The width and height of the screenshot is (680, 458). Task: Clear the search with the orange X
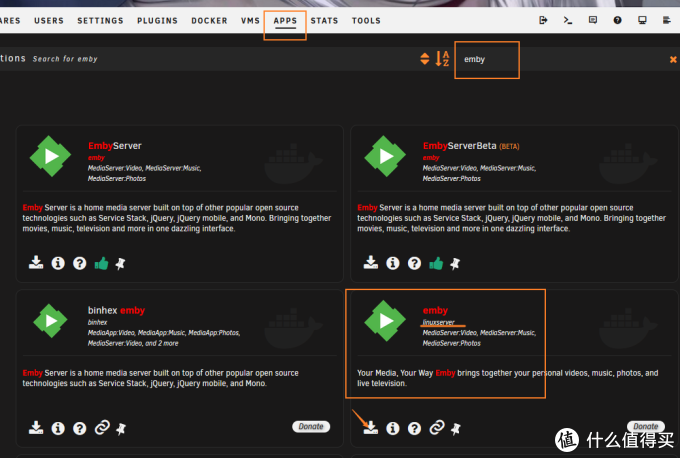click(673, 59)
